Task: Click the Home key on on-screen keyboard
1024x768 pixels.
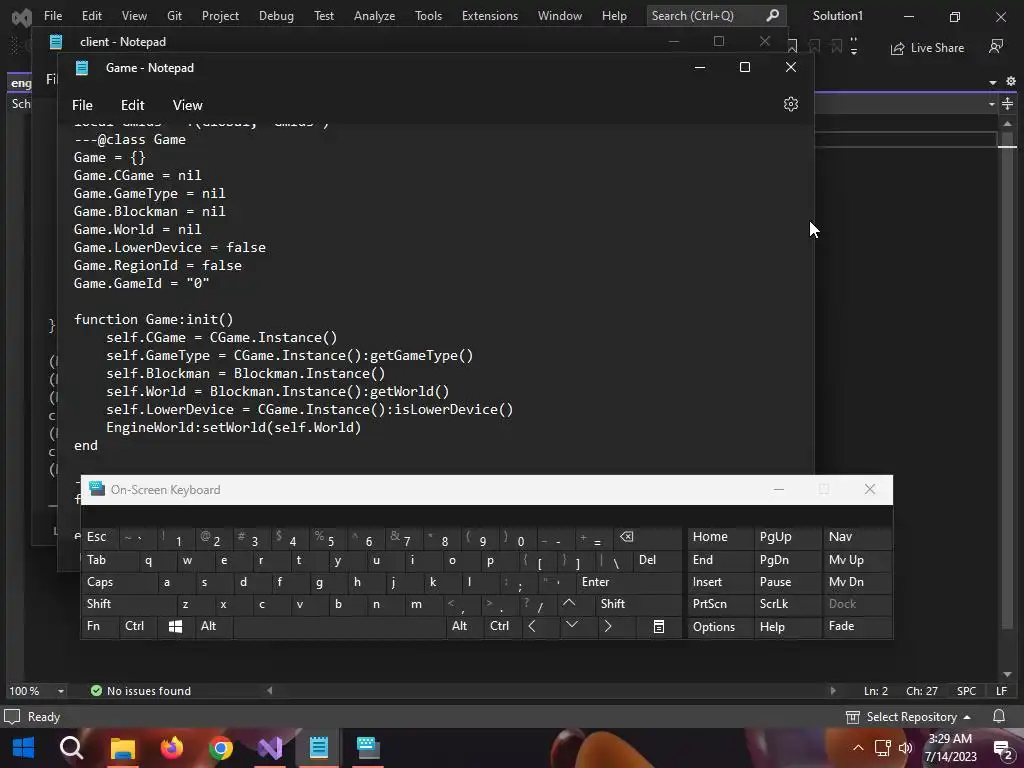Action: pos(720,537)
